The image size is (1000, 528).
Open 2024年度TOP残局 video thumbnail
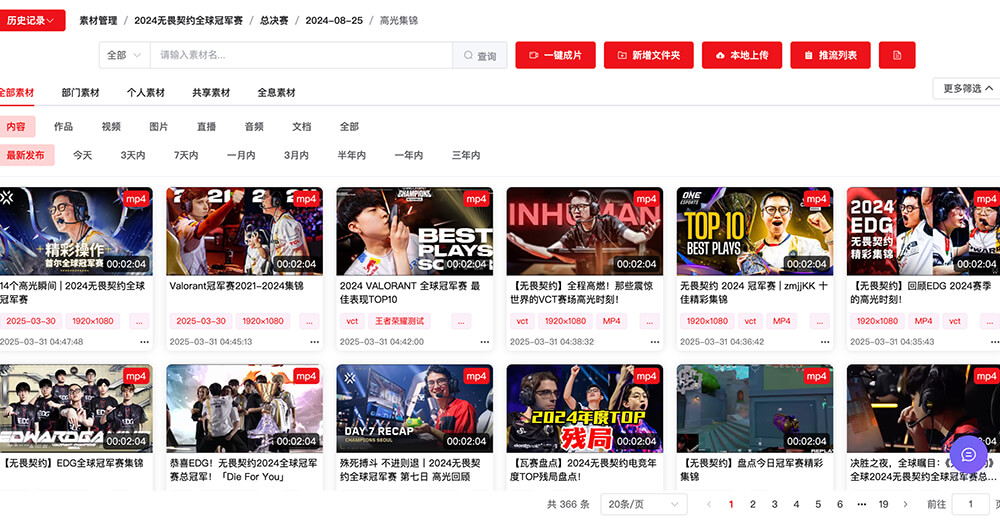click(585, 409)
